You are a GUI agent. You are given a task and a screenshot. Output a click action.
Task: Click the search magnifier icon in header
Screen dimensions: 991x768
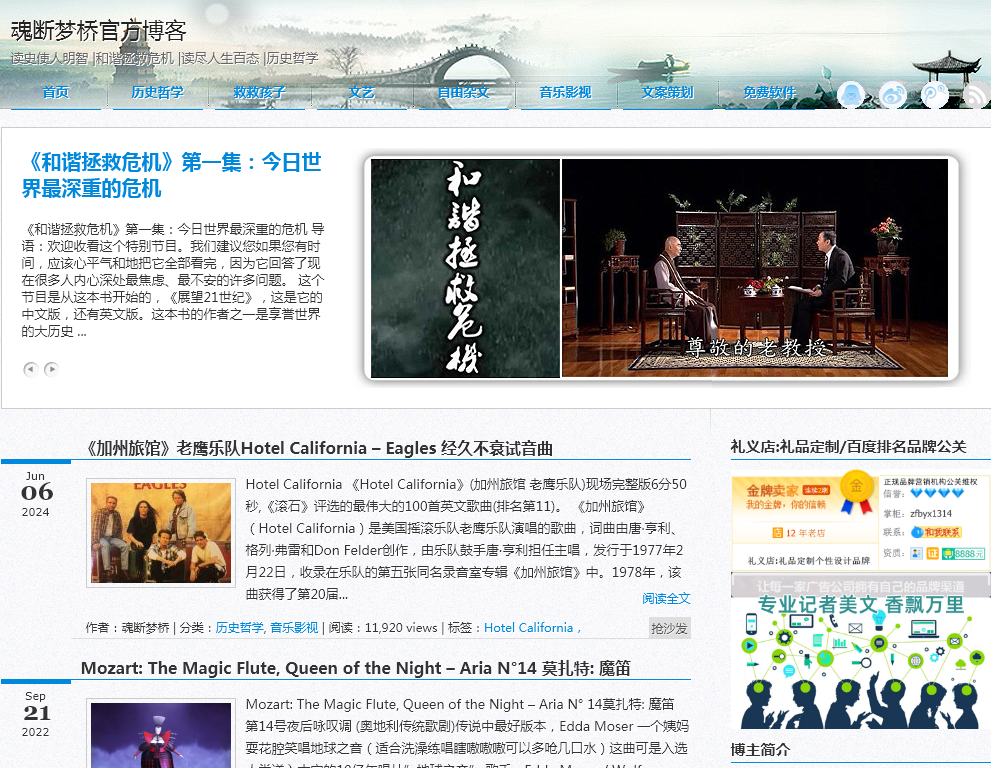tap(934, 95)
